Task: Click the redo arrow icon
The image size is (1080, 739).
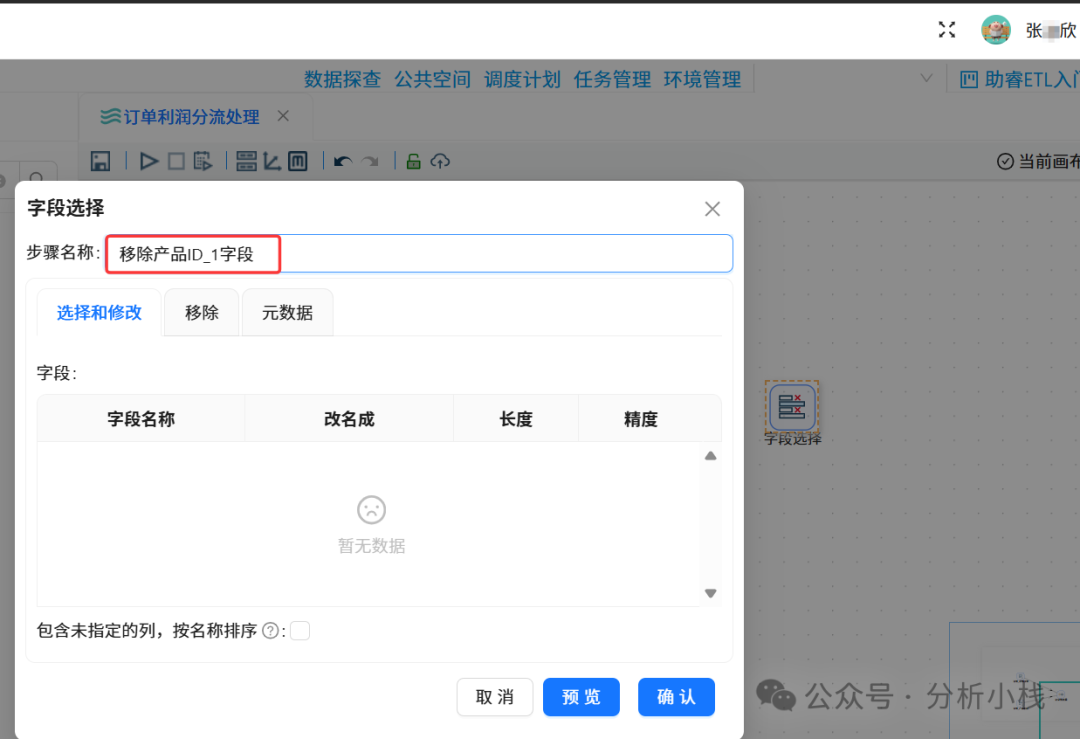Action: [371, 161]
